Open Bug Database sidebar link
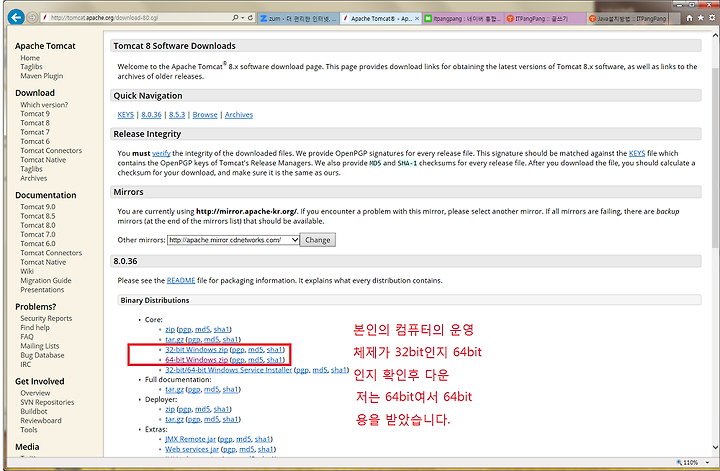Image resolution: width=720 pixels, height=471 pixels. [x=42, y=355]
